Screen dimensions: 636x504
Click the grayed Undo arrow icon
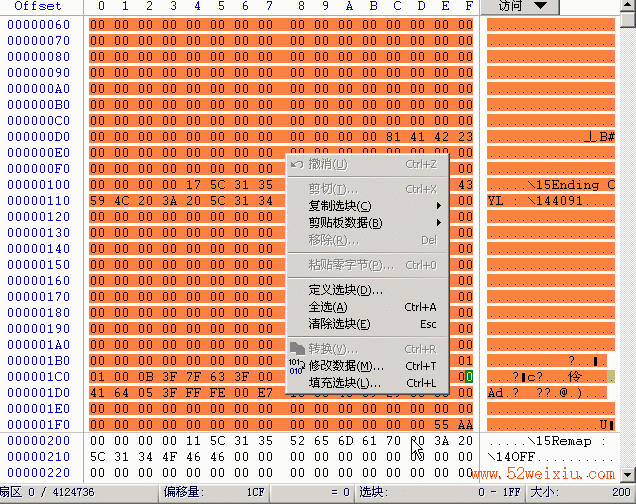click(x=297, y=165)
